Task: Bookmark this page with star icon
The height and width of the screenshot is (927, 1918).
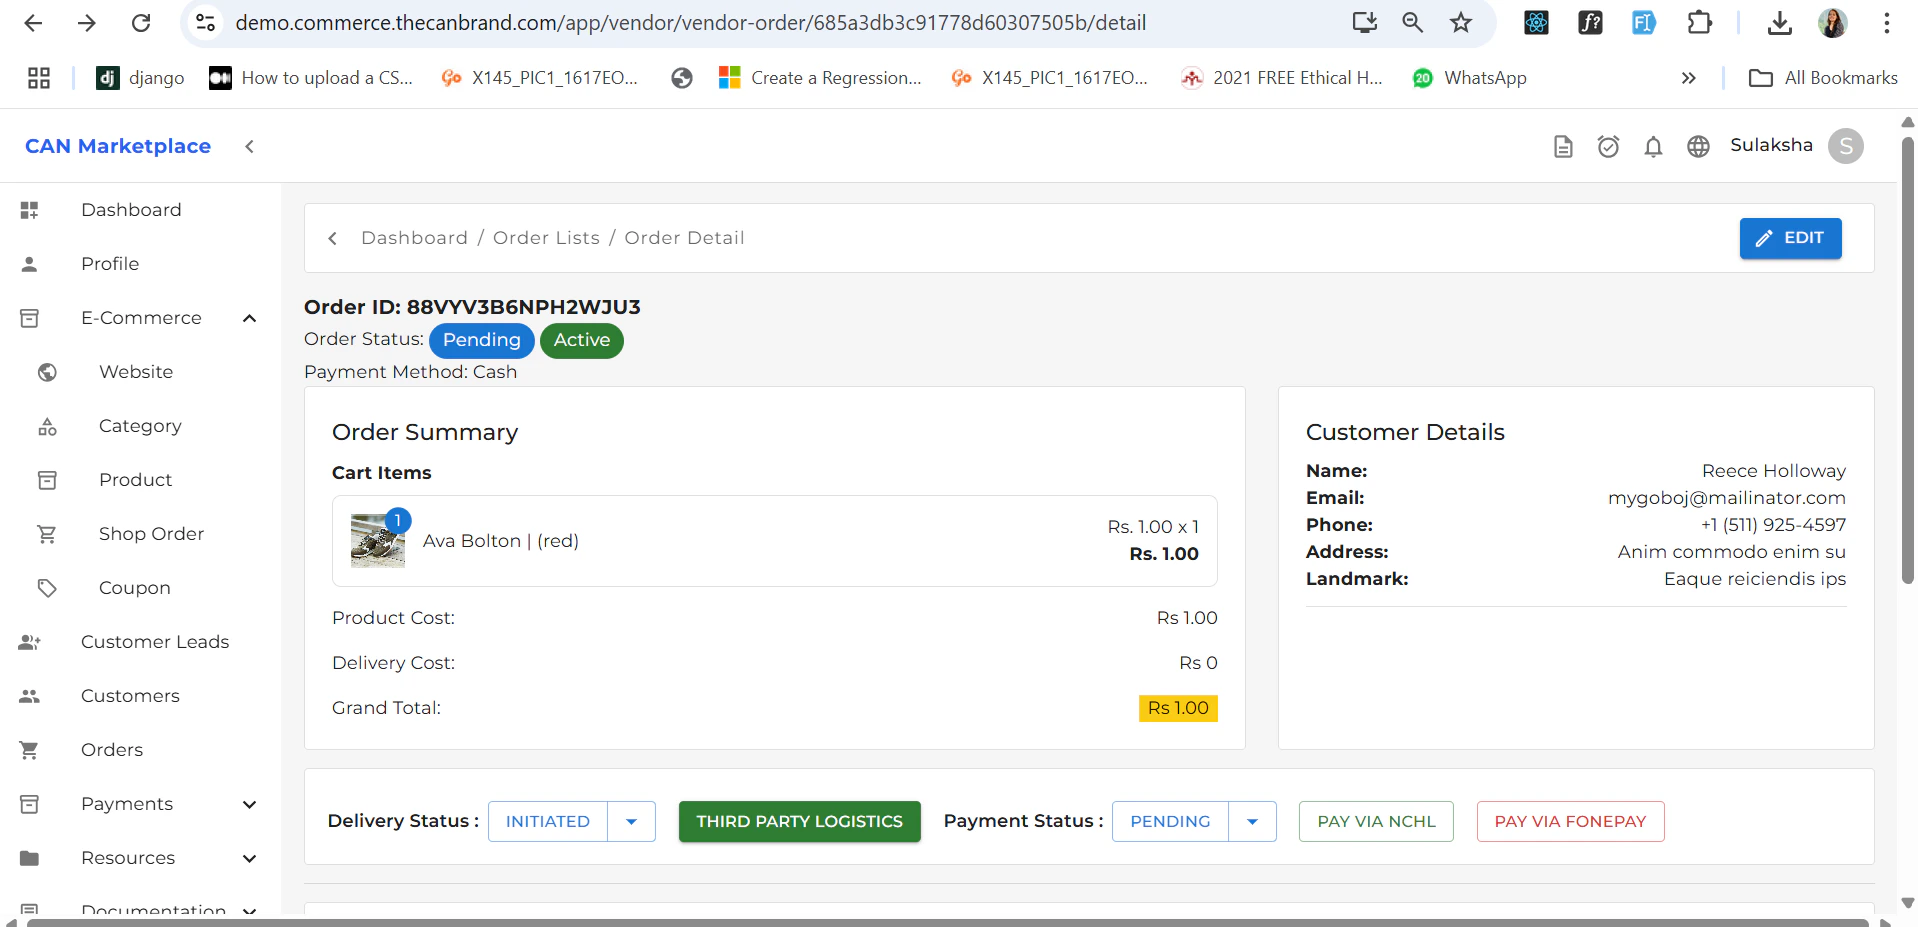Action: point(1461,22)
